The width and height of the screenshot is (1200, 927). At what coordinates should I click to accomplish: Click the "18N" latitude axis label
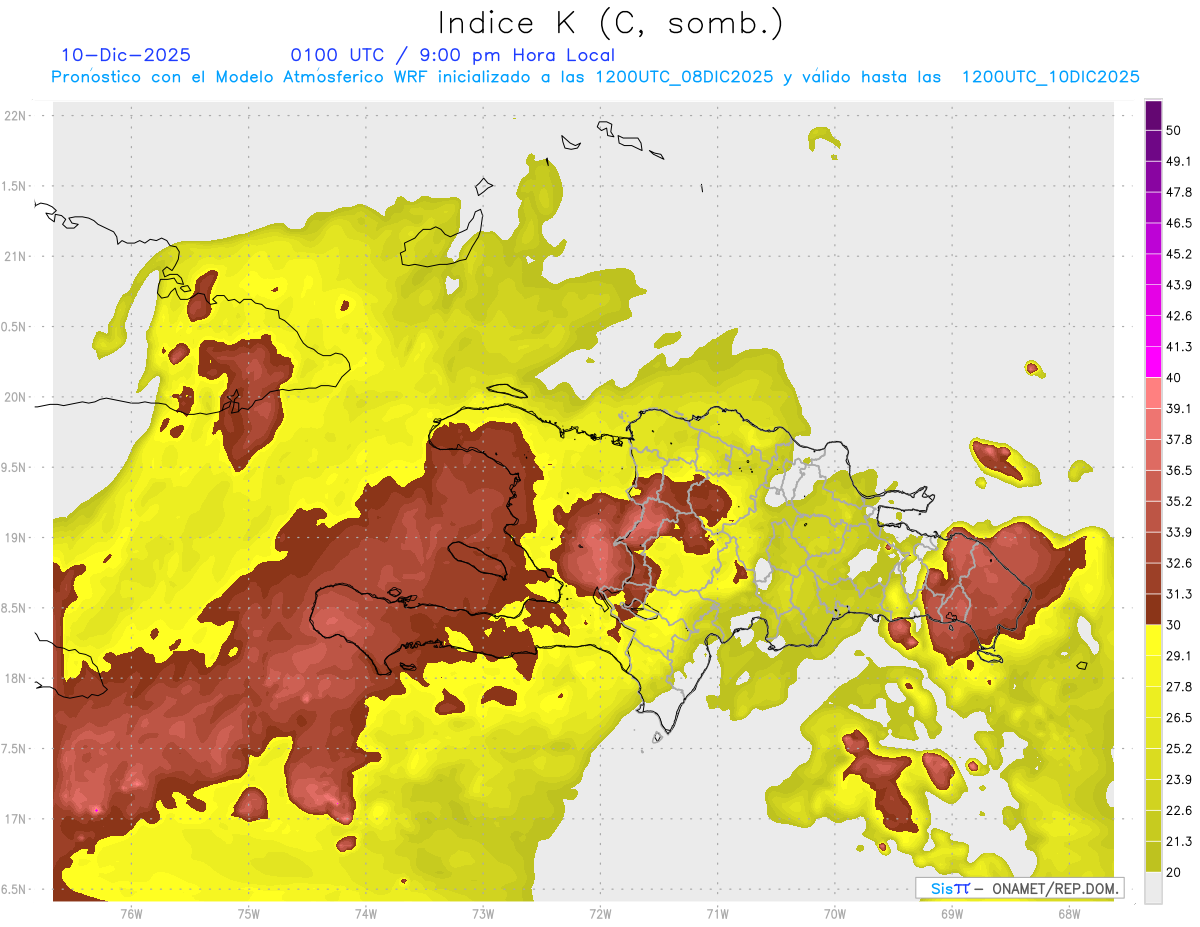pyautogui.click(x=15, y=679)
